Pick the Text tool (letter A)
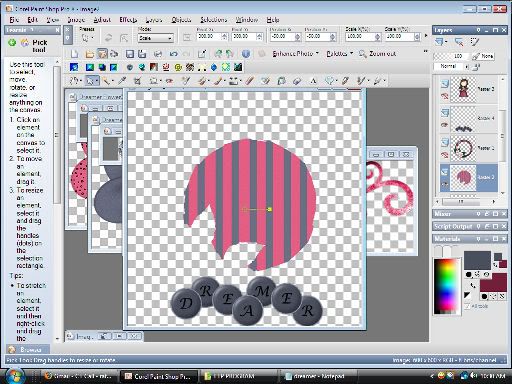The width and height of the screenshot is (512, 384). [x=313, y=81]
